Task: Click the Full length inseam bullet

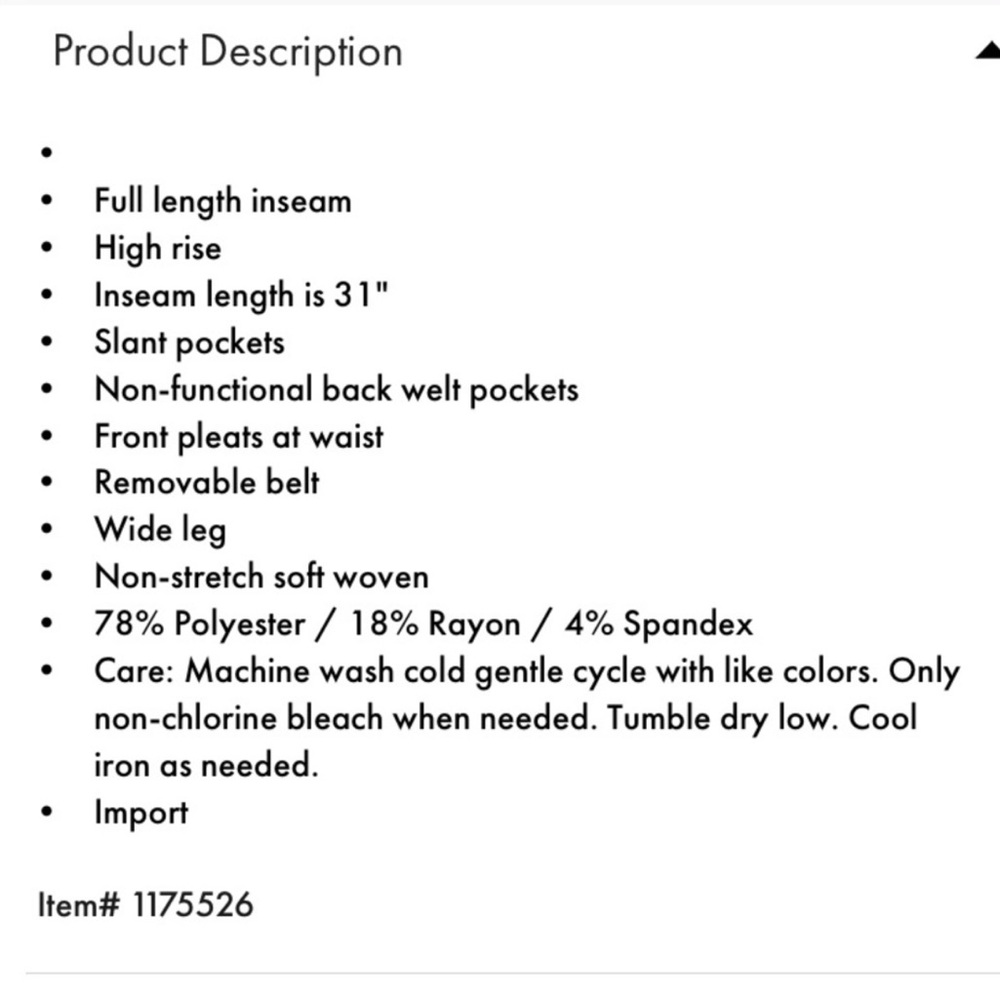Action: click(223, 201)
